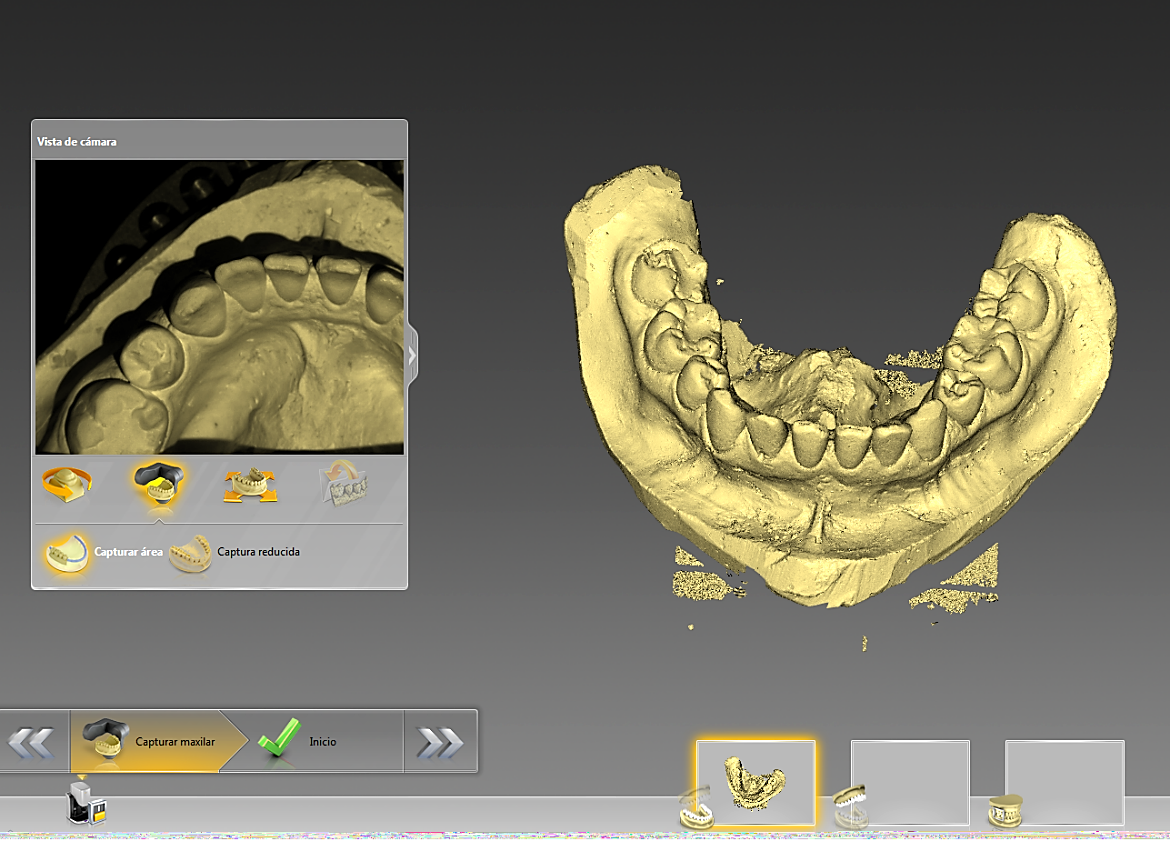Go to the next step with double arrows
The height and width of the screenshot is (851, 1170).
[x=440, y=742]
